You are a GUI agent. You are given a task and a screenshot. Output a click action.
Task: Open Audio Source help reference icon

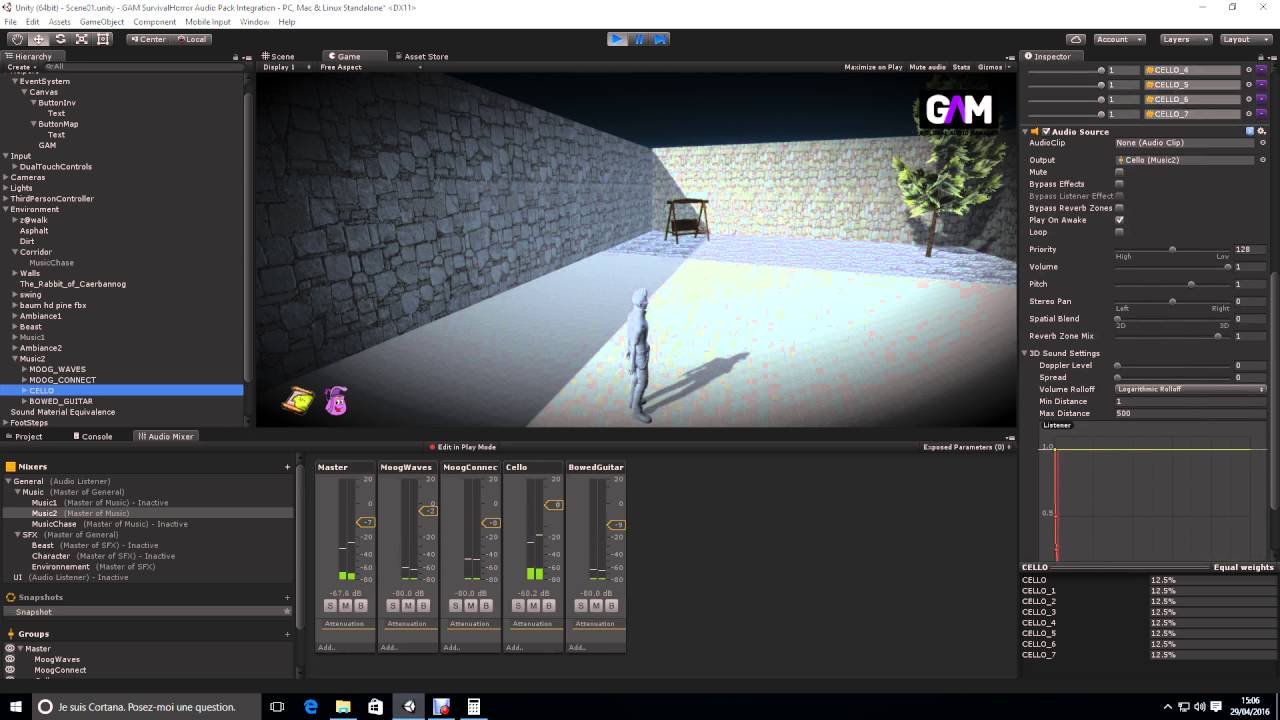[x=1249, y=131]
